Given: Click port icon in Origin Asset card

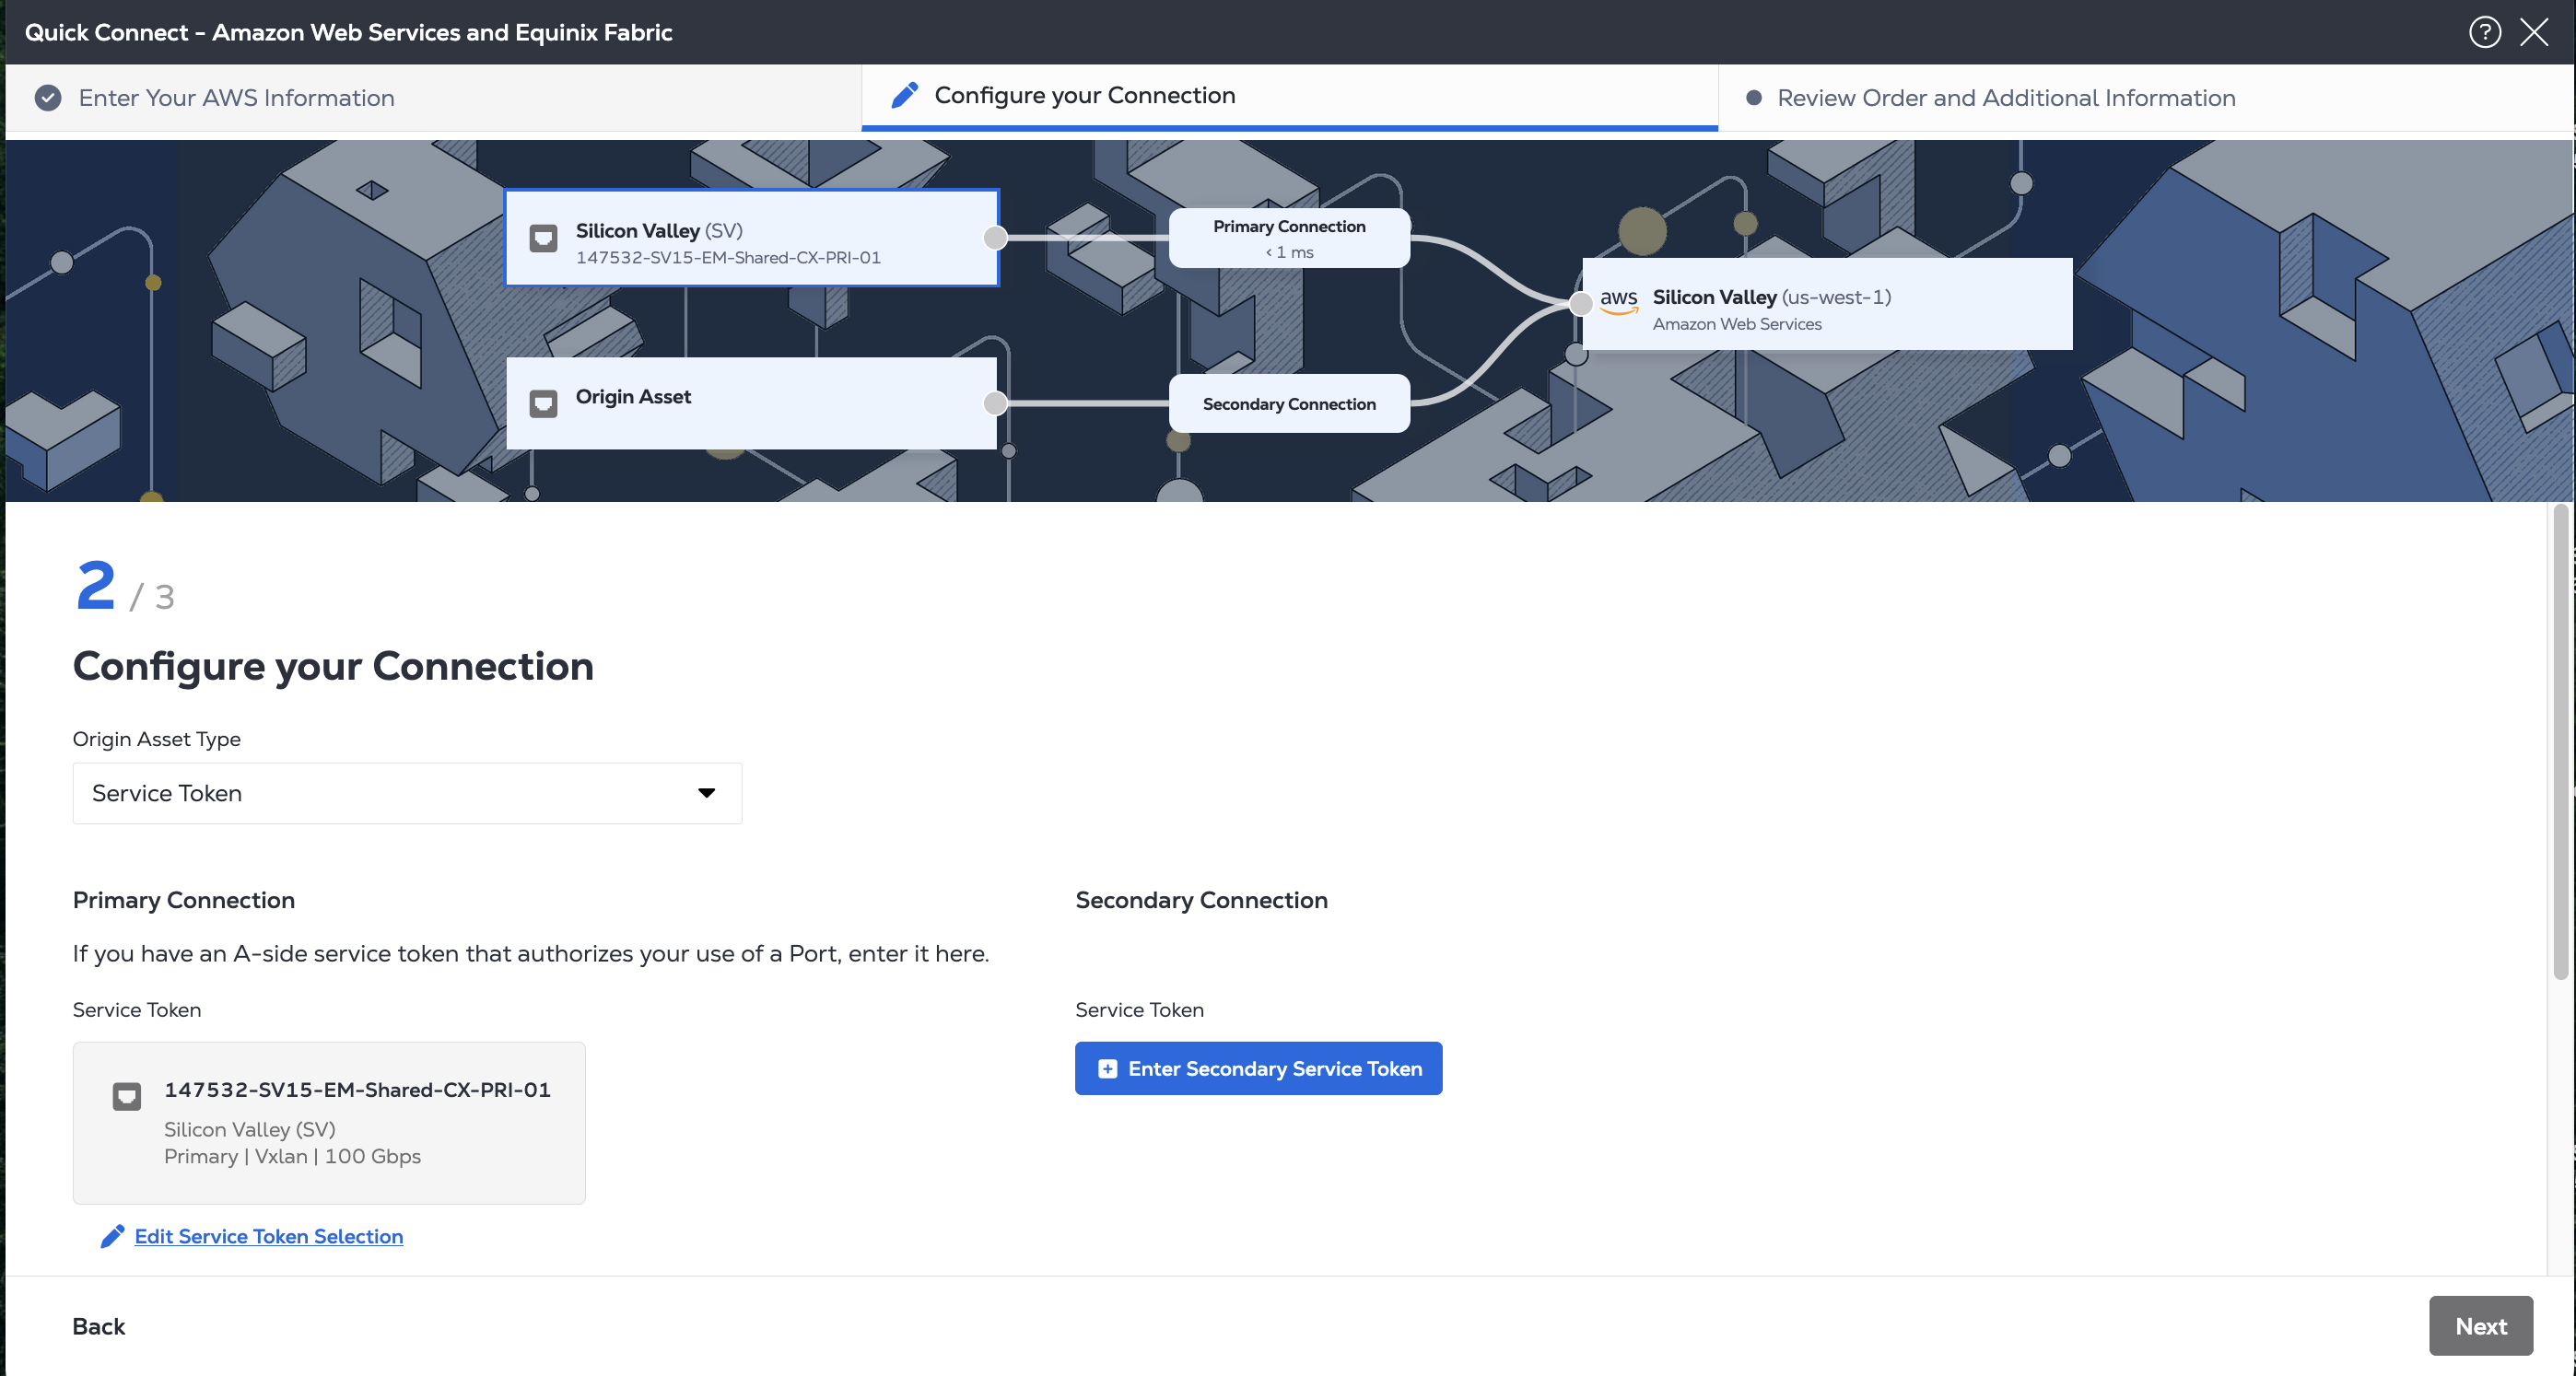Looking at the screenshot, I should 543,404.
